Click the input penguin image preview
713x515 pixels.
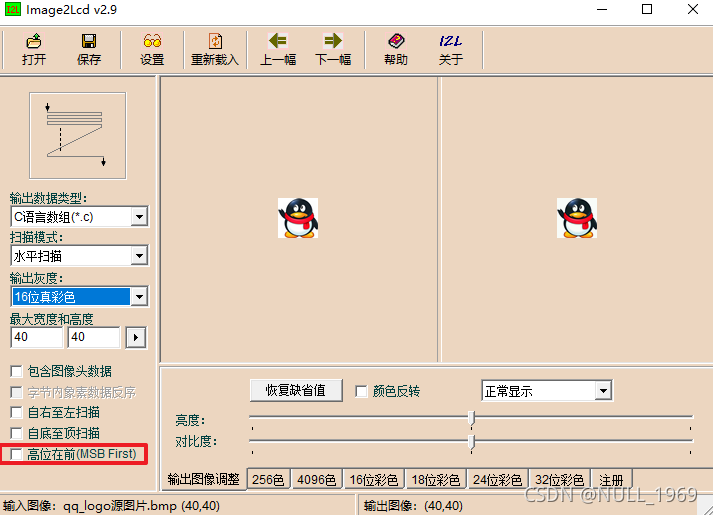pos(298,218)
